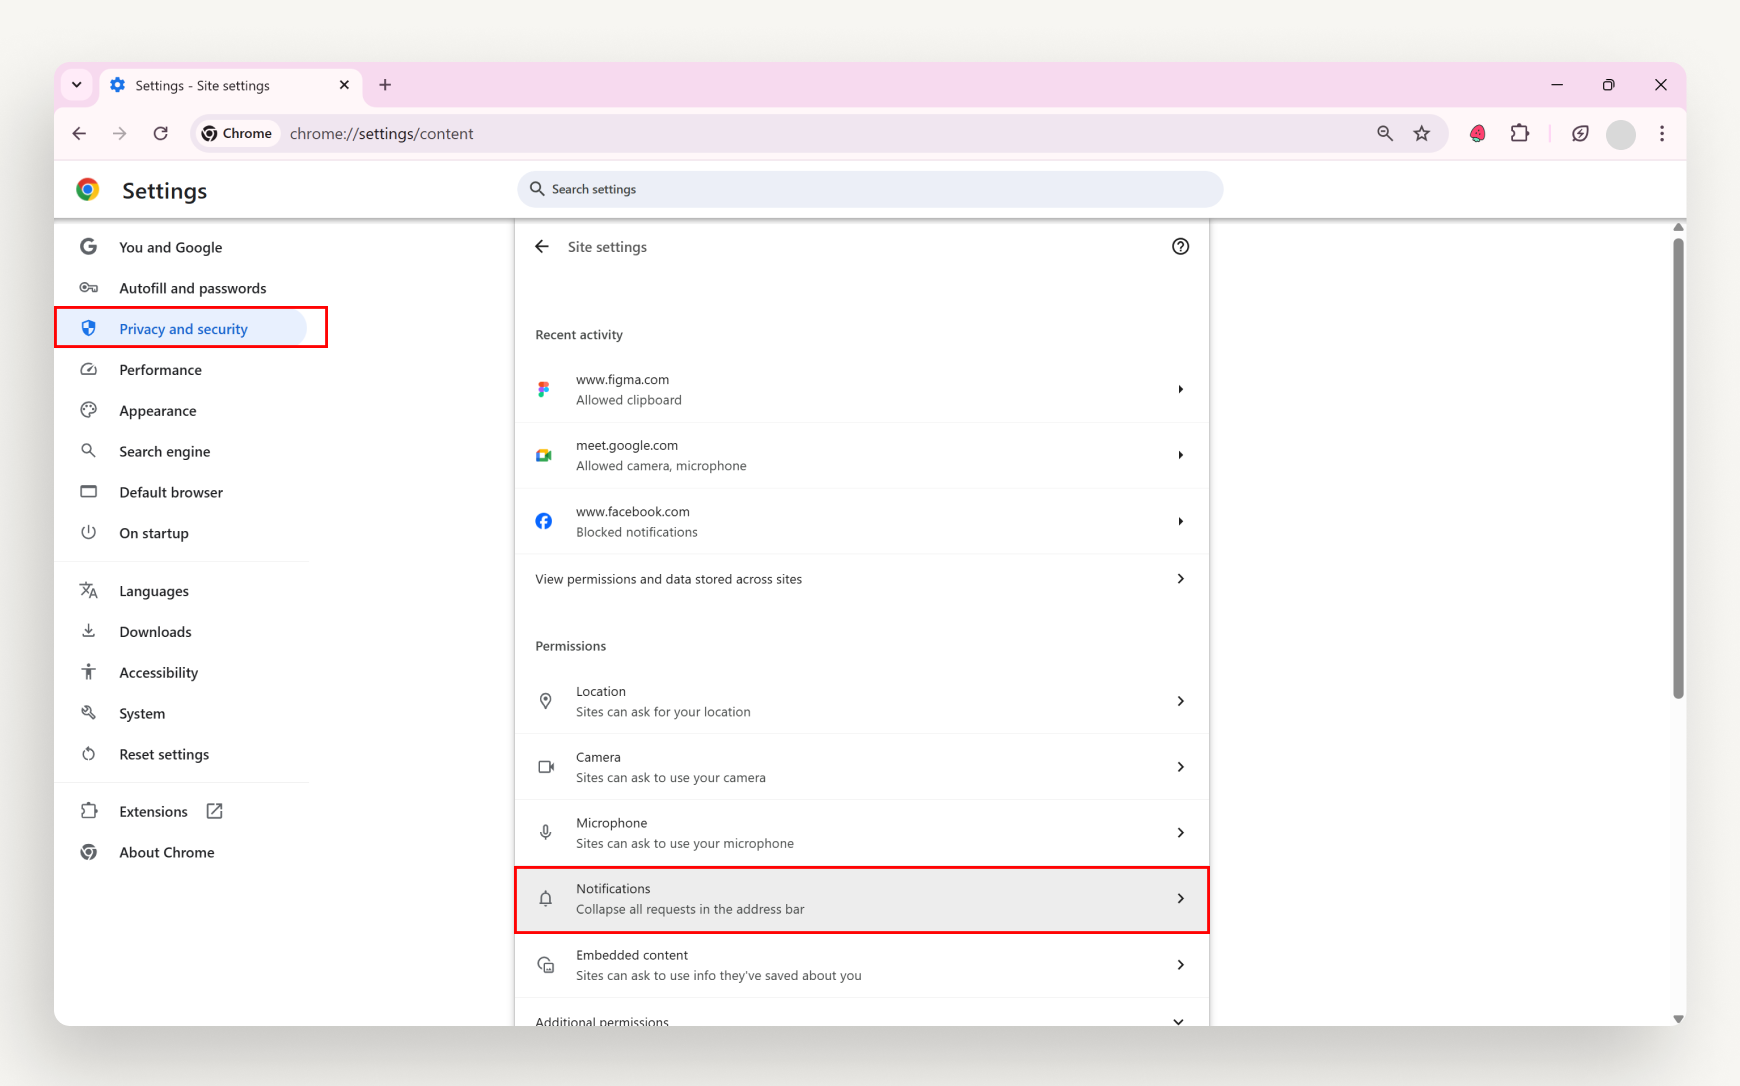Click the Search engine magnifier icon
1740x1086 pixels.
pos(89,451)
